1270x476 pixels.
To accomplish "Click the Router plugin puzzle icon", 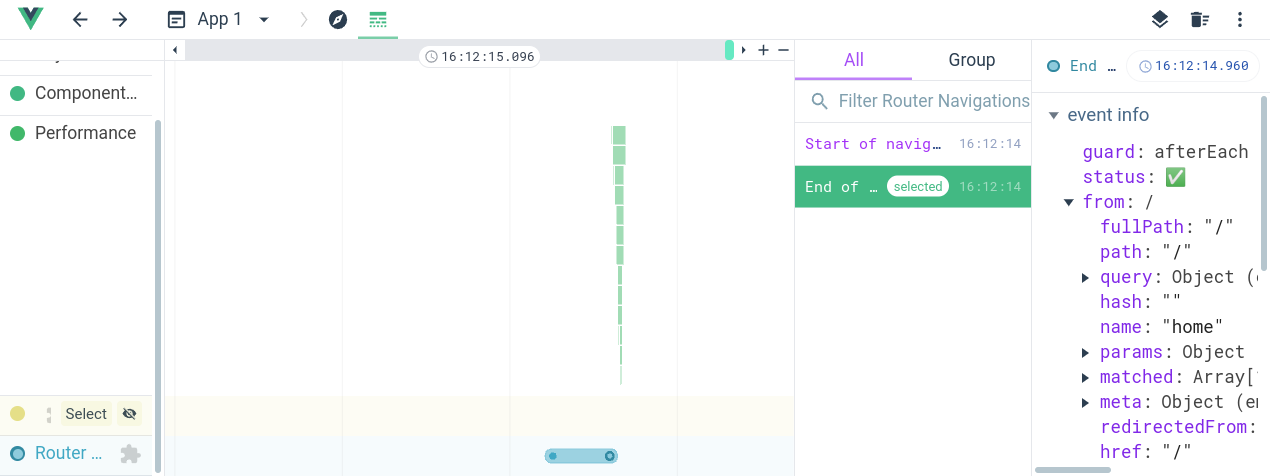I will [x=130, y=454].
